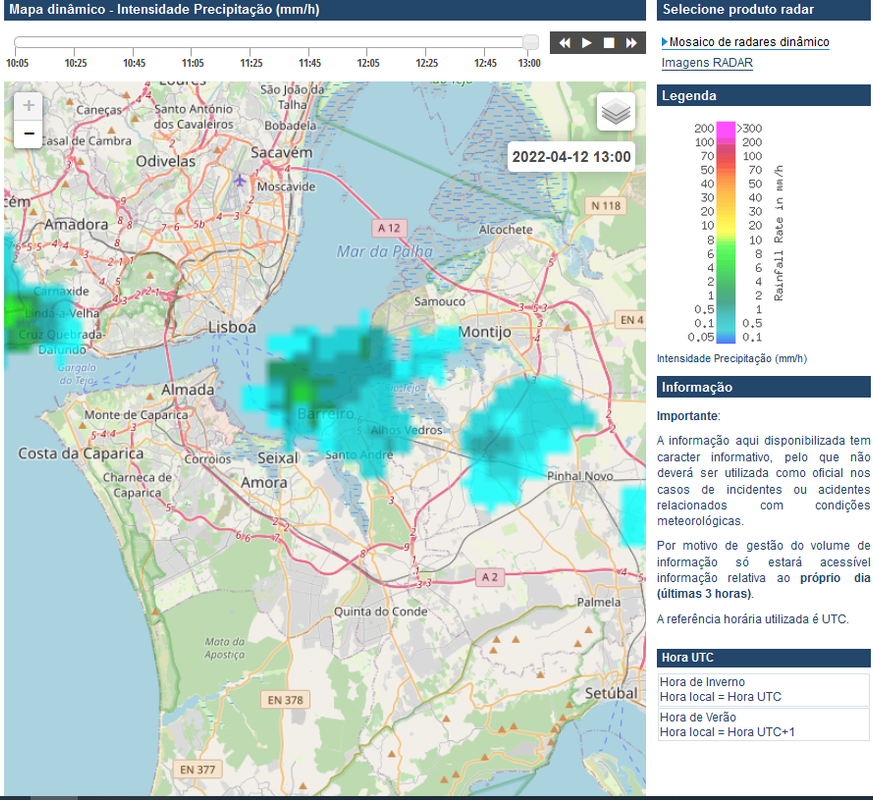Jump to 10:25 on the timeline
Screen dimensions: 873x800
(x=76, y=63)
